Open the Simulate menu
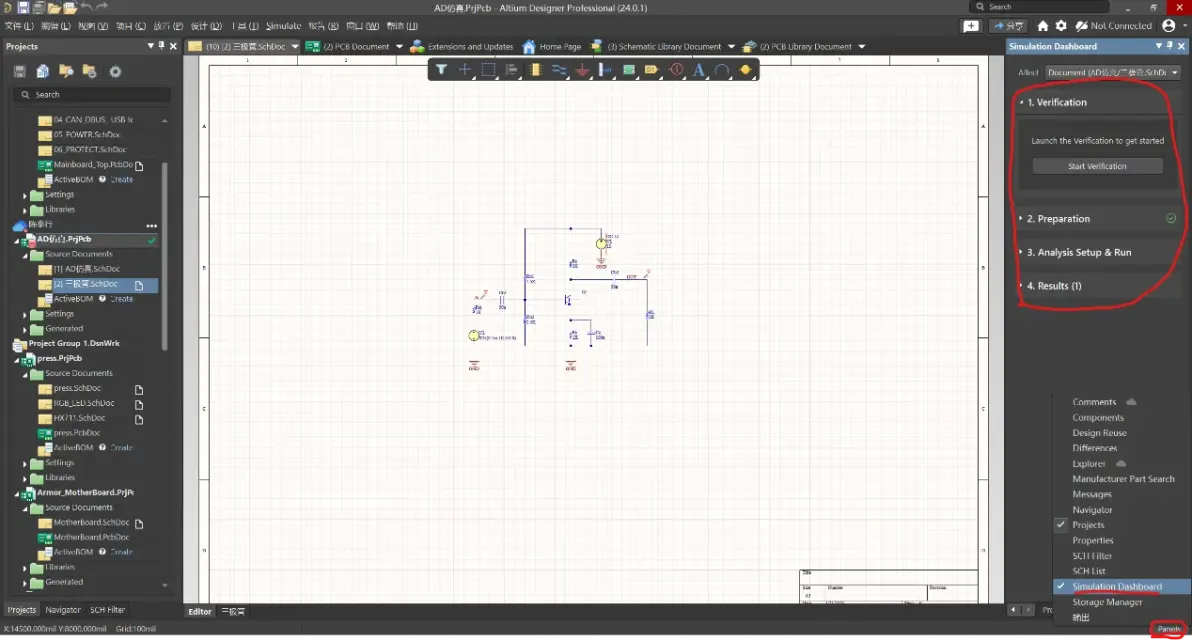The width and height of the screenshot is (1192, 640). coord(283,26)
